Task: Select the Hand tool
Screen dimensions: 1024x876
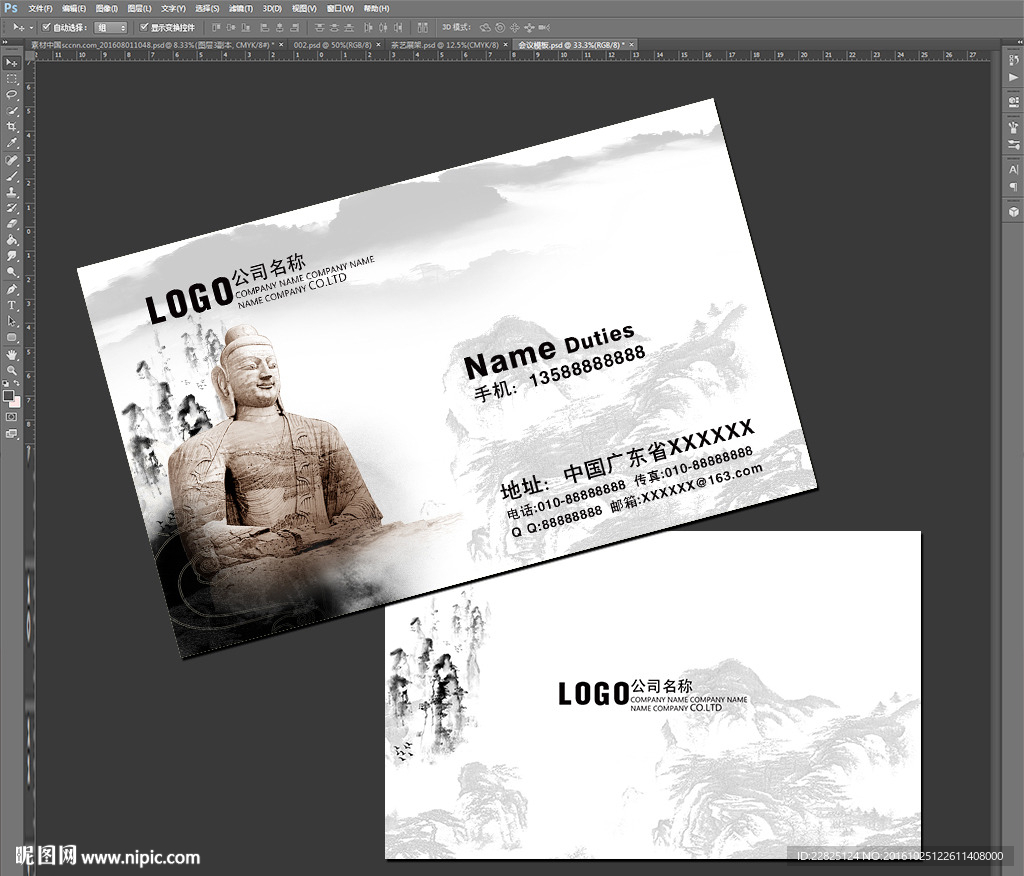Action: click(x=12, y=355)
